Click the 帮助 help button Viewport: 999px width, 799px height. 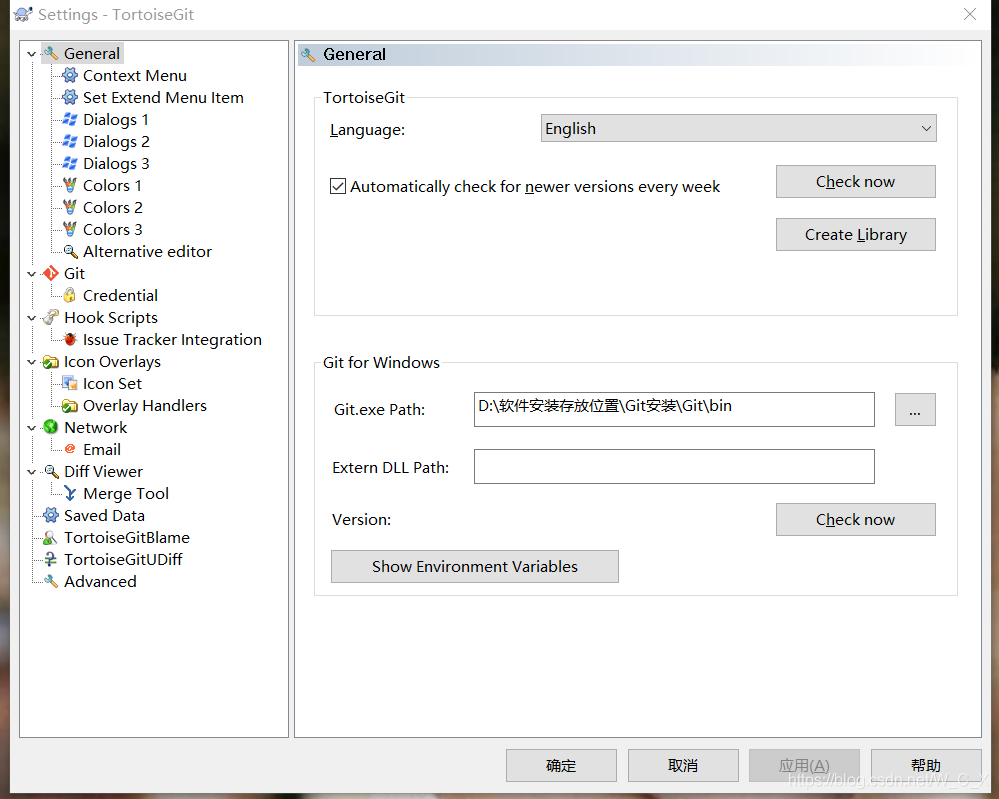point(926,765)
